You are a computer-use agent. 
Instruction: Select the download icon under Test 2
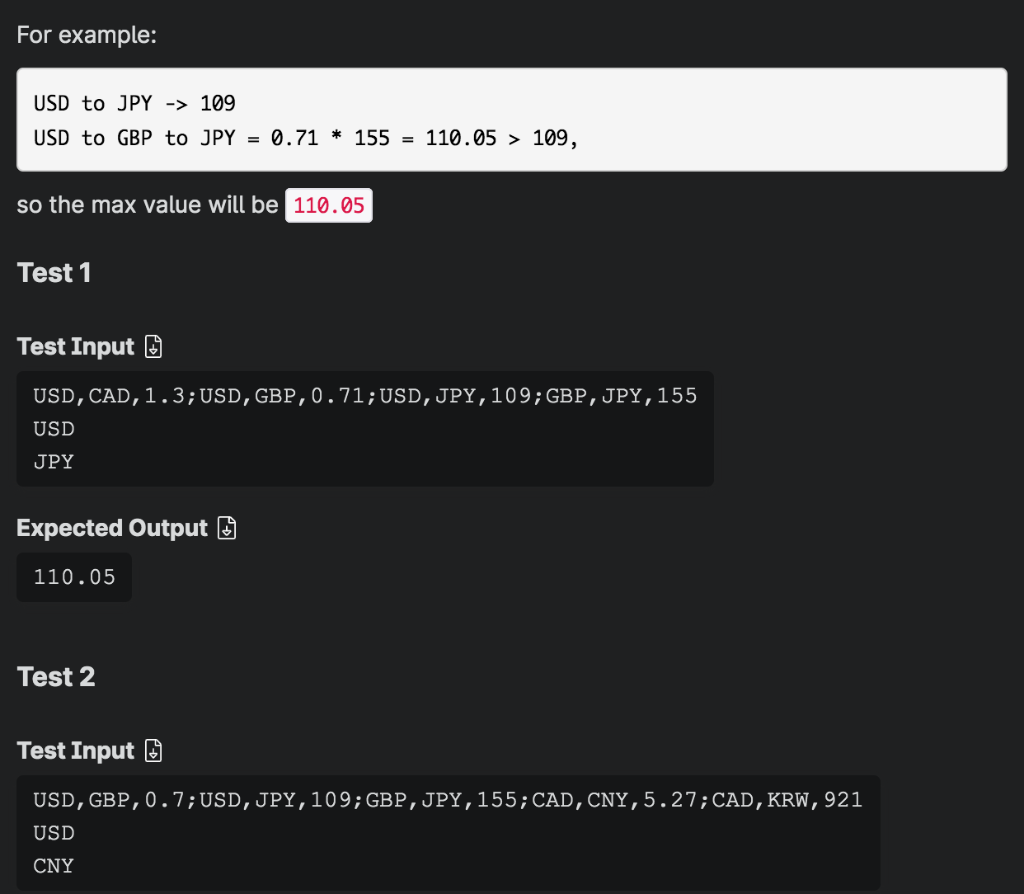pyautogui.click(x=151, y=751)
